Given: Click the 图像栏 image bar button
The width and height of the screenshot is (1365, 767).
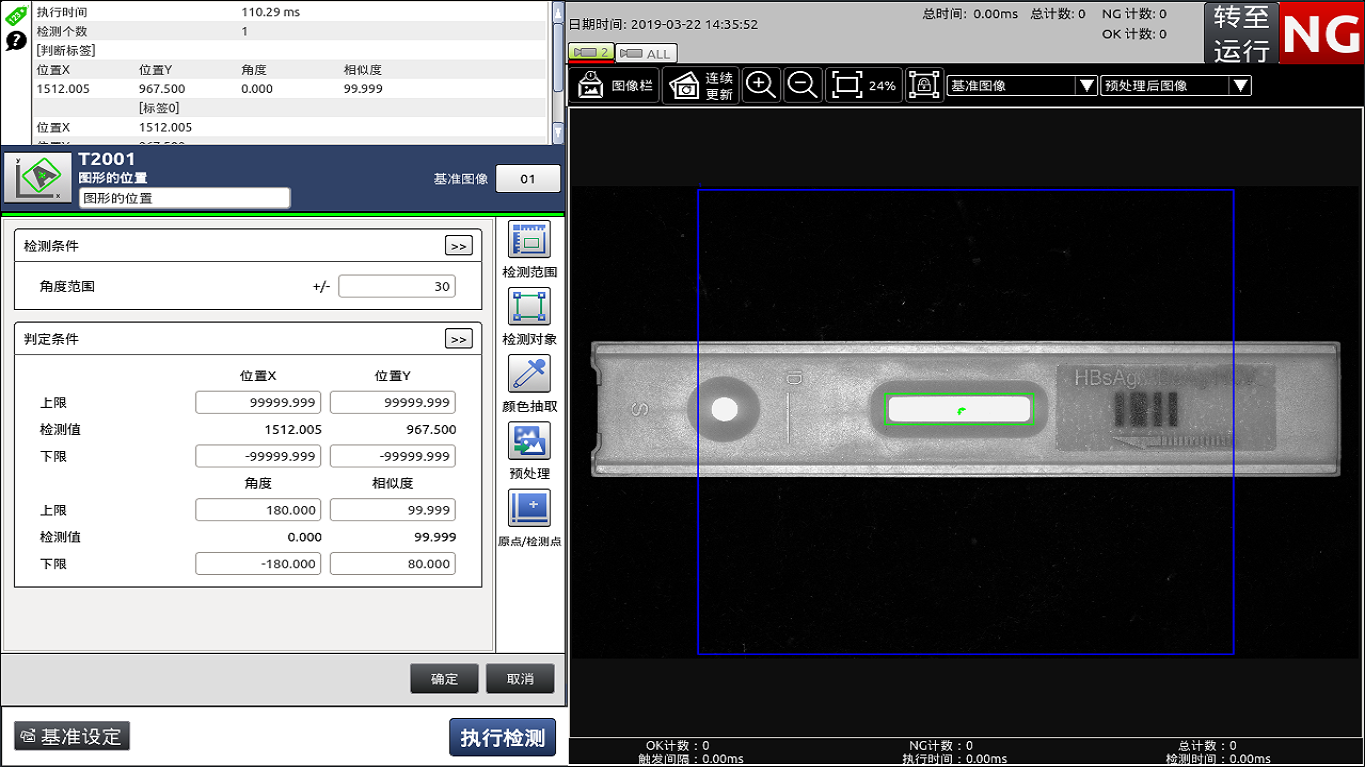Looking at the screenshot, I should pos(615,86).
